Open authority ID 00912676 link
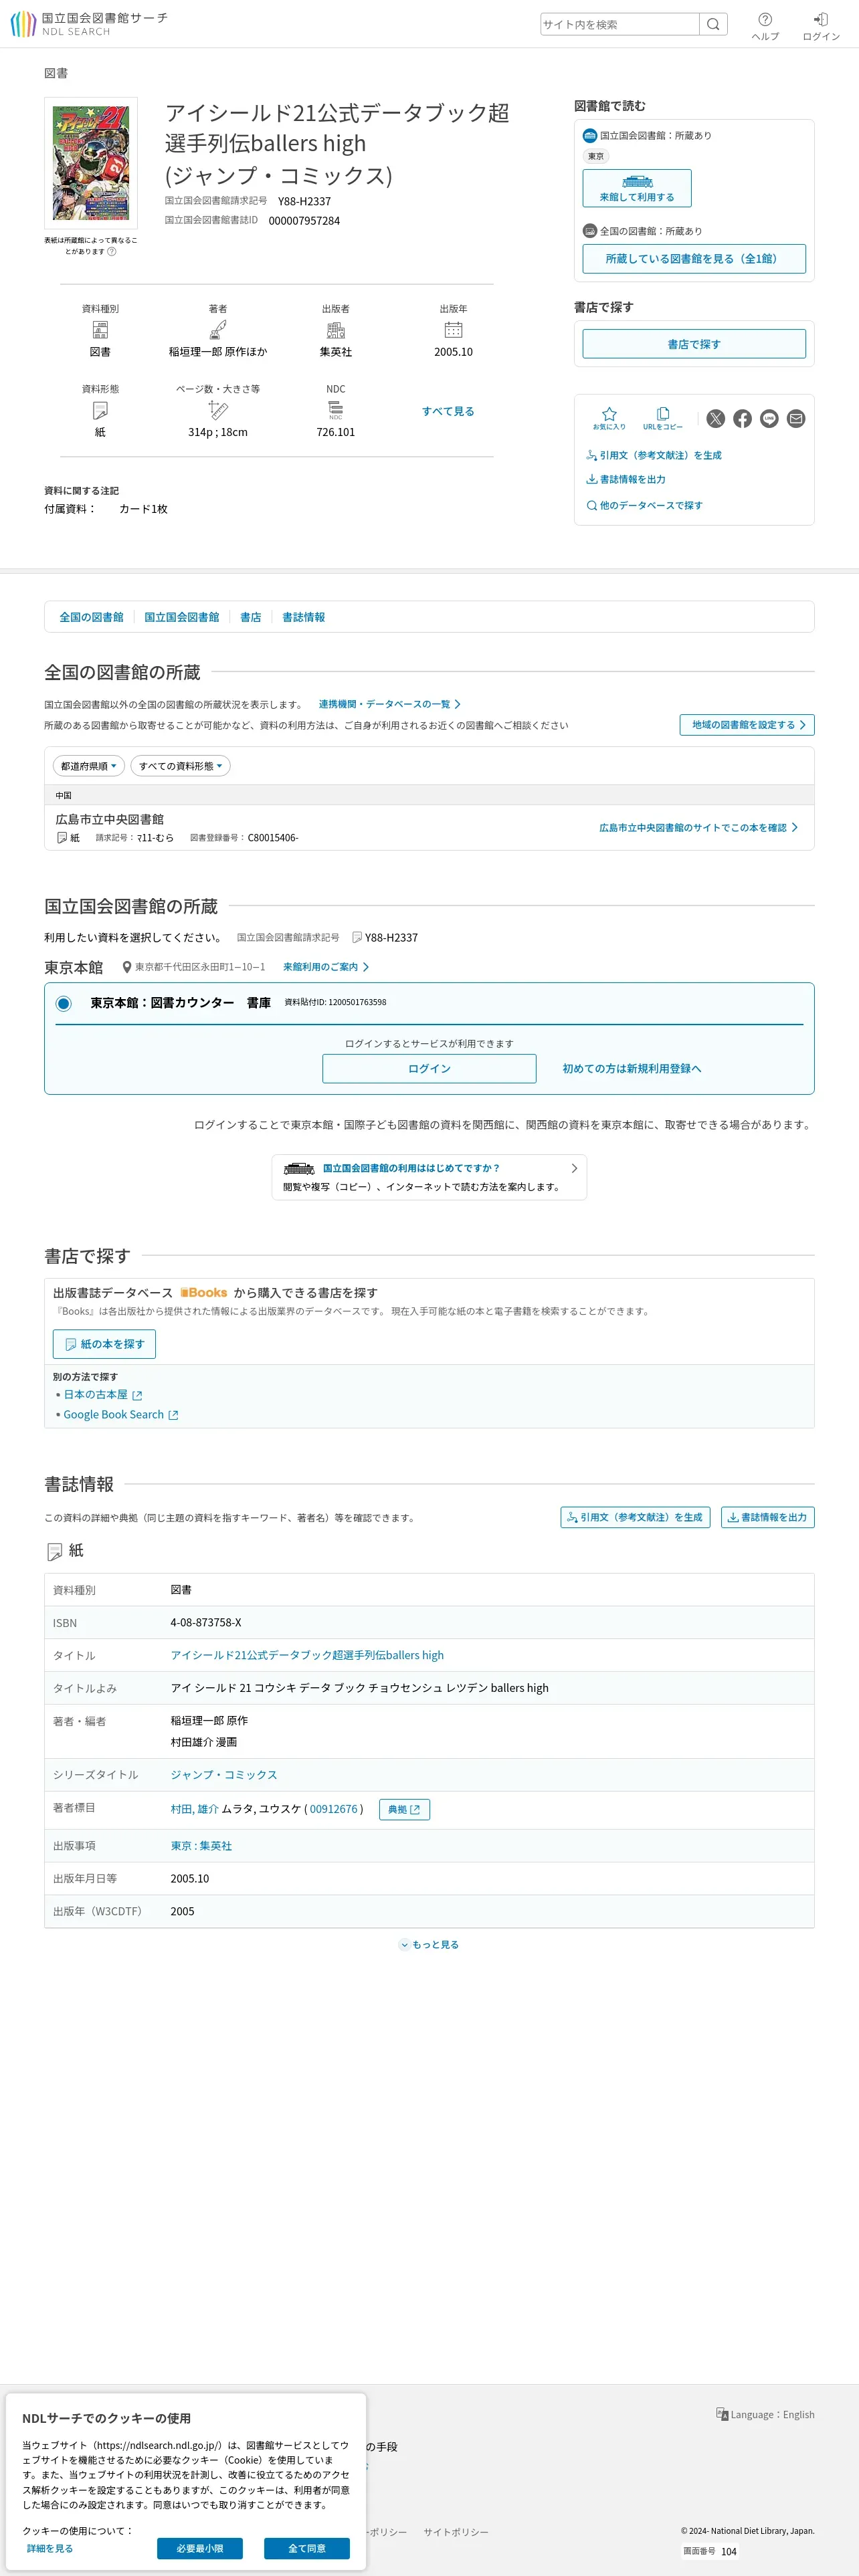The width and height of the screenshot is (859, 2576). click(x=333, y=1809)
